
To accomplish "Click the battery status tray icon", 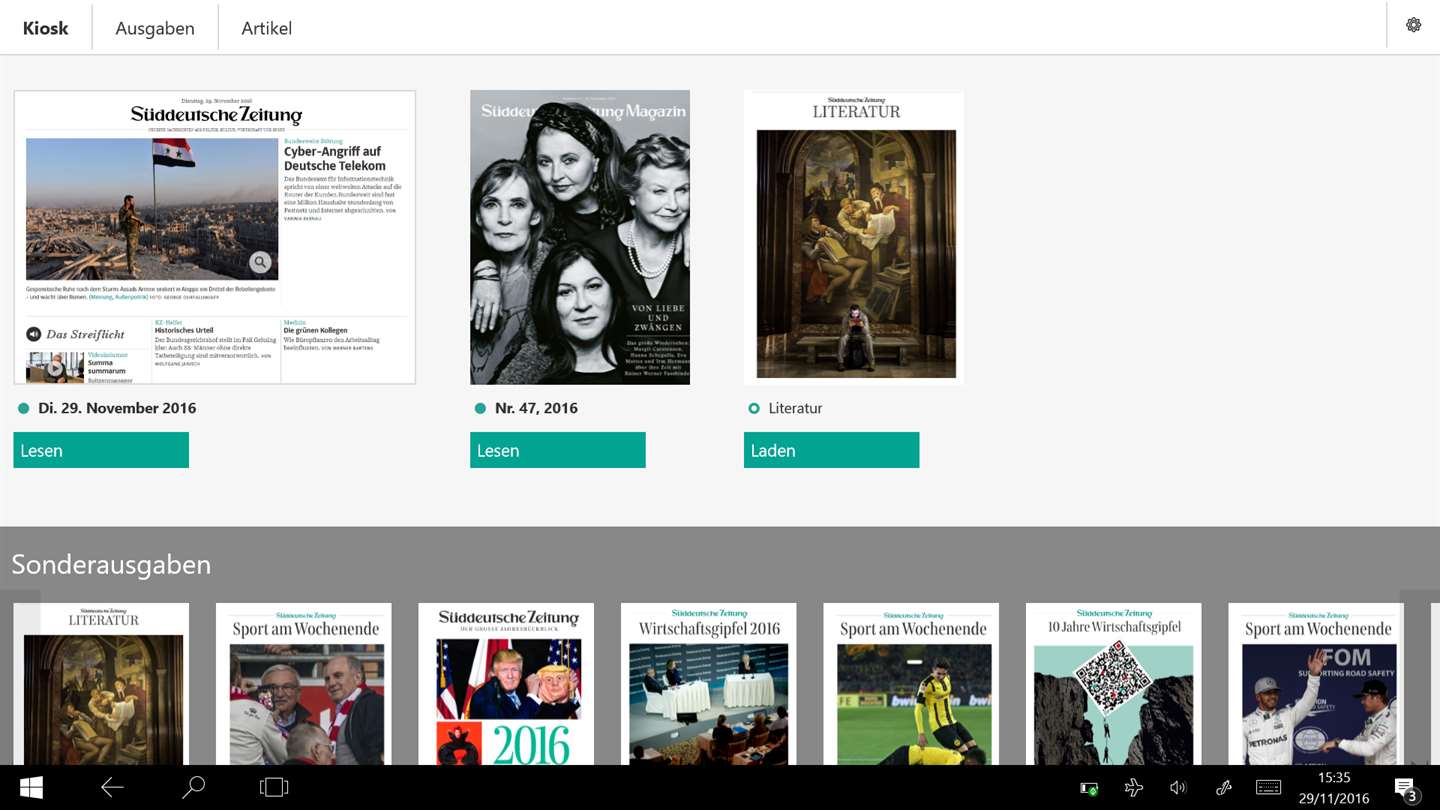I will (1089, 788).
